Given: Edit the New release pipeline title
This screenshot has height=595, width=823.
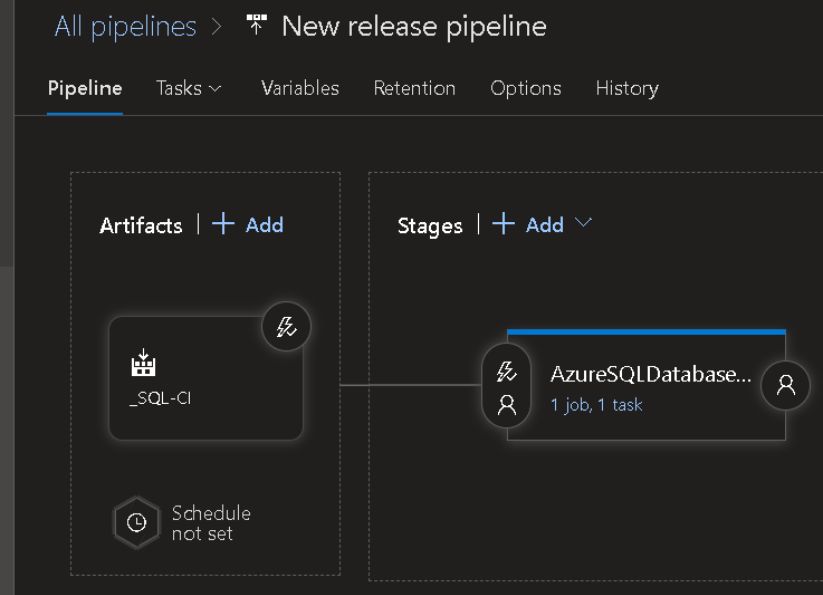Looking at the screenshot, I should pos(414,27).
